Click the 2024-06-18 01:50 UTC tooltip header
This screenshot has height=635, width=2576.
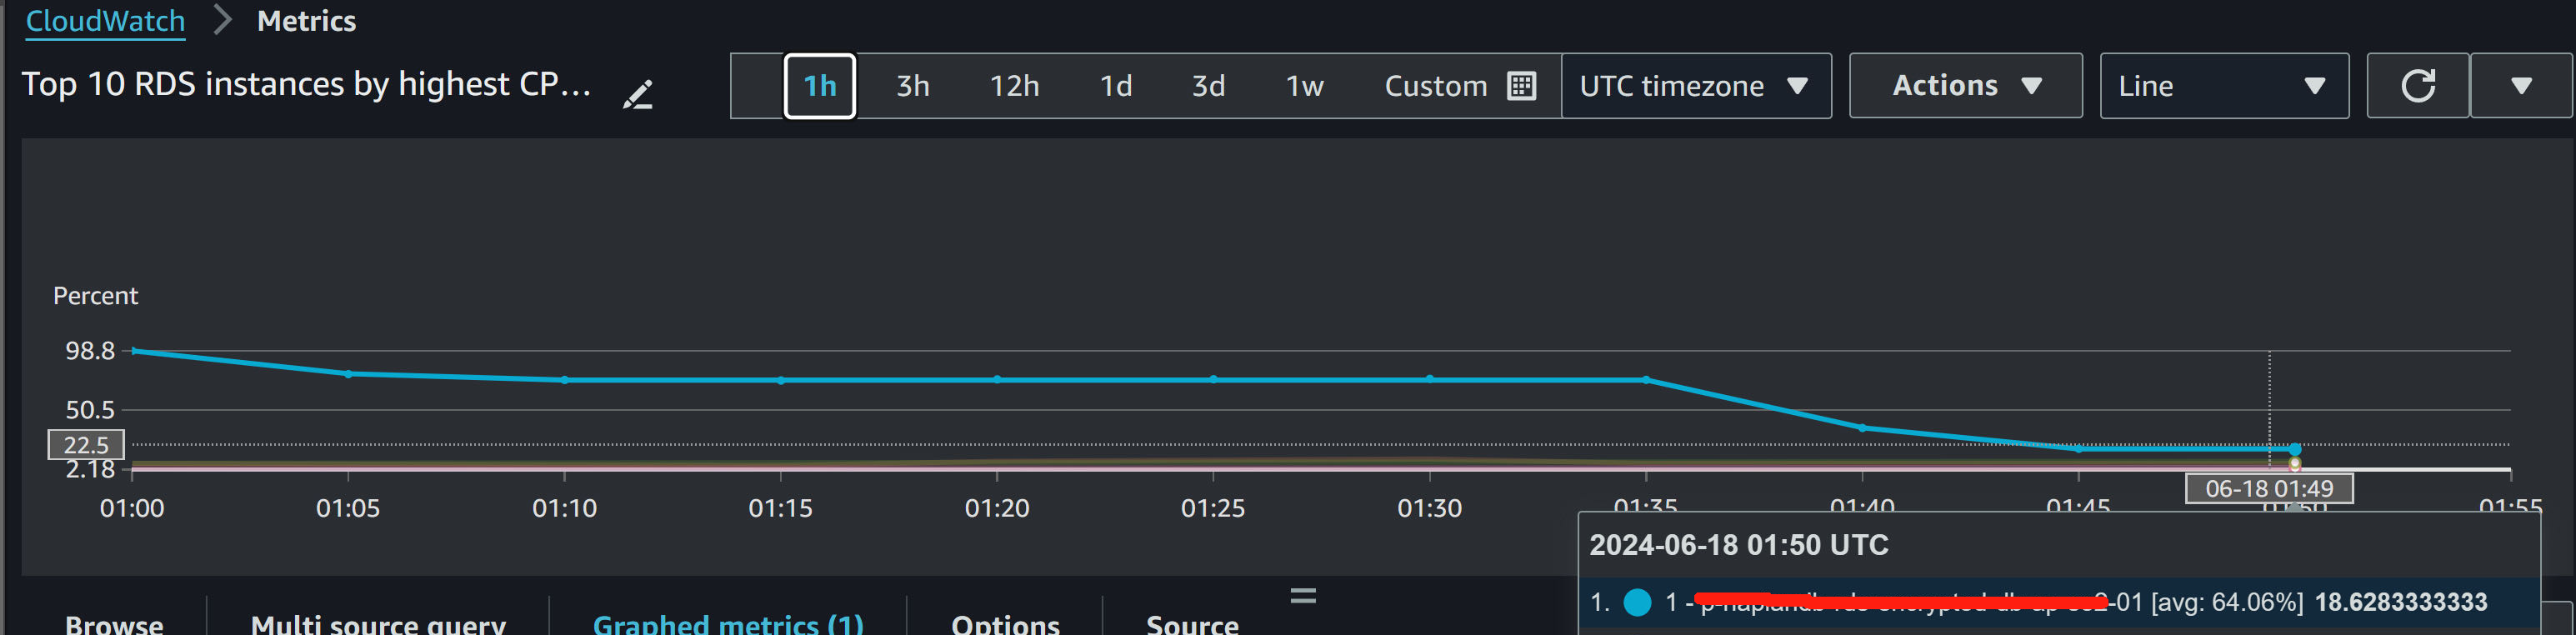(x=1739, y=545)
